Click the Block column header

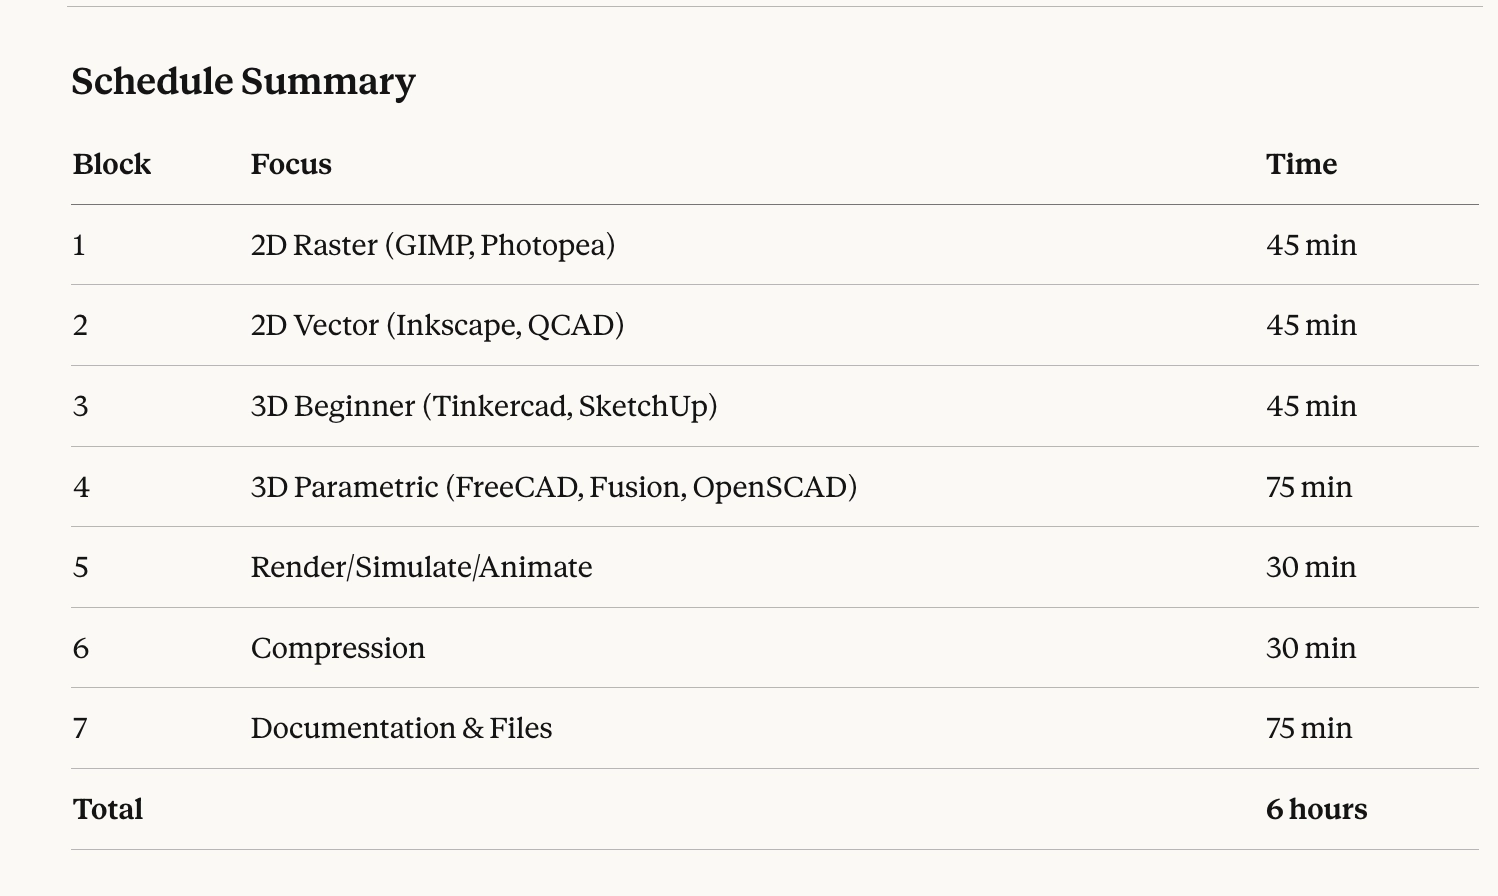(111, 164)
